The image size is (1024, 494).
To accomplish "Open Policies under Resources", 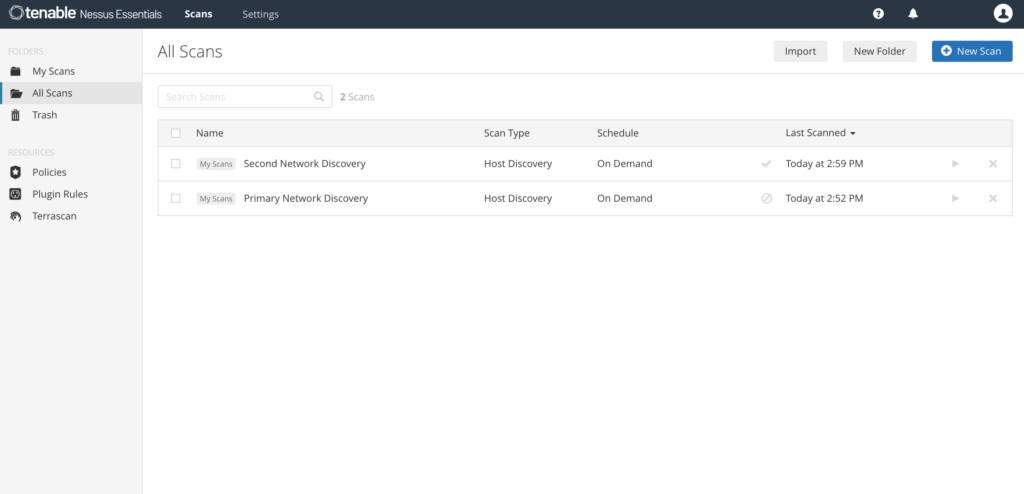I will [50, 173].
